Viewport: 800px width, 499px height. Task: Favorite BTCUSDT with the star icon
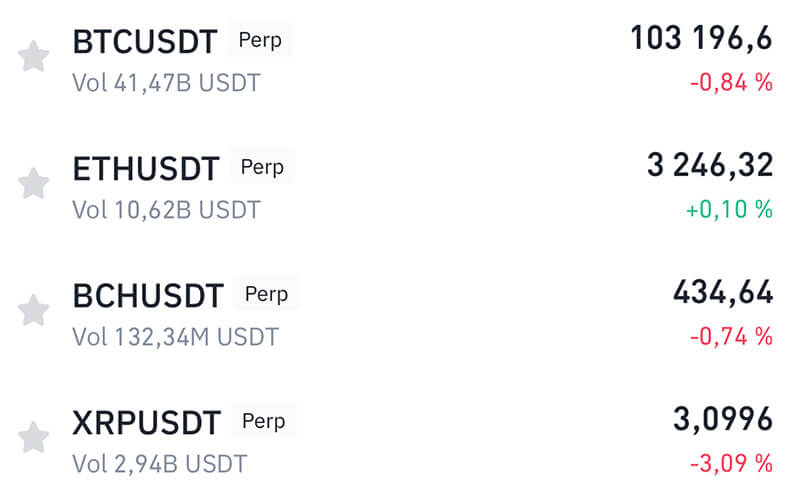(x=34, y=57)
